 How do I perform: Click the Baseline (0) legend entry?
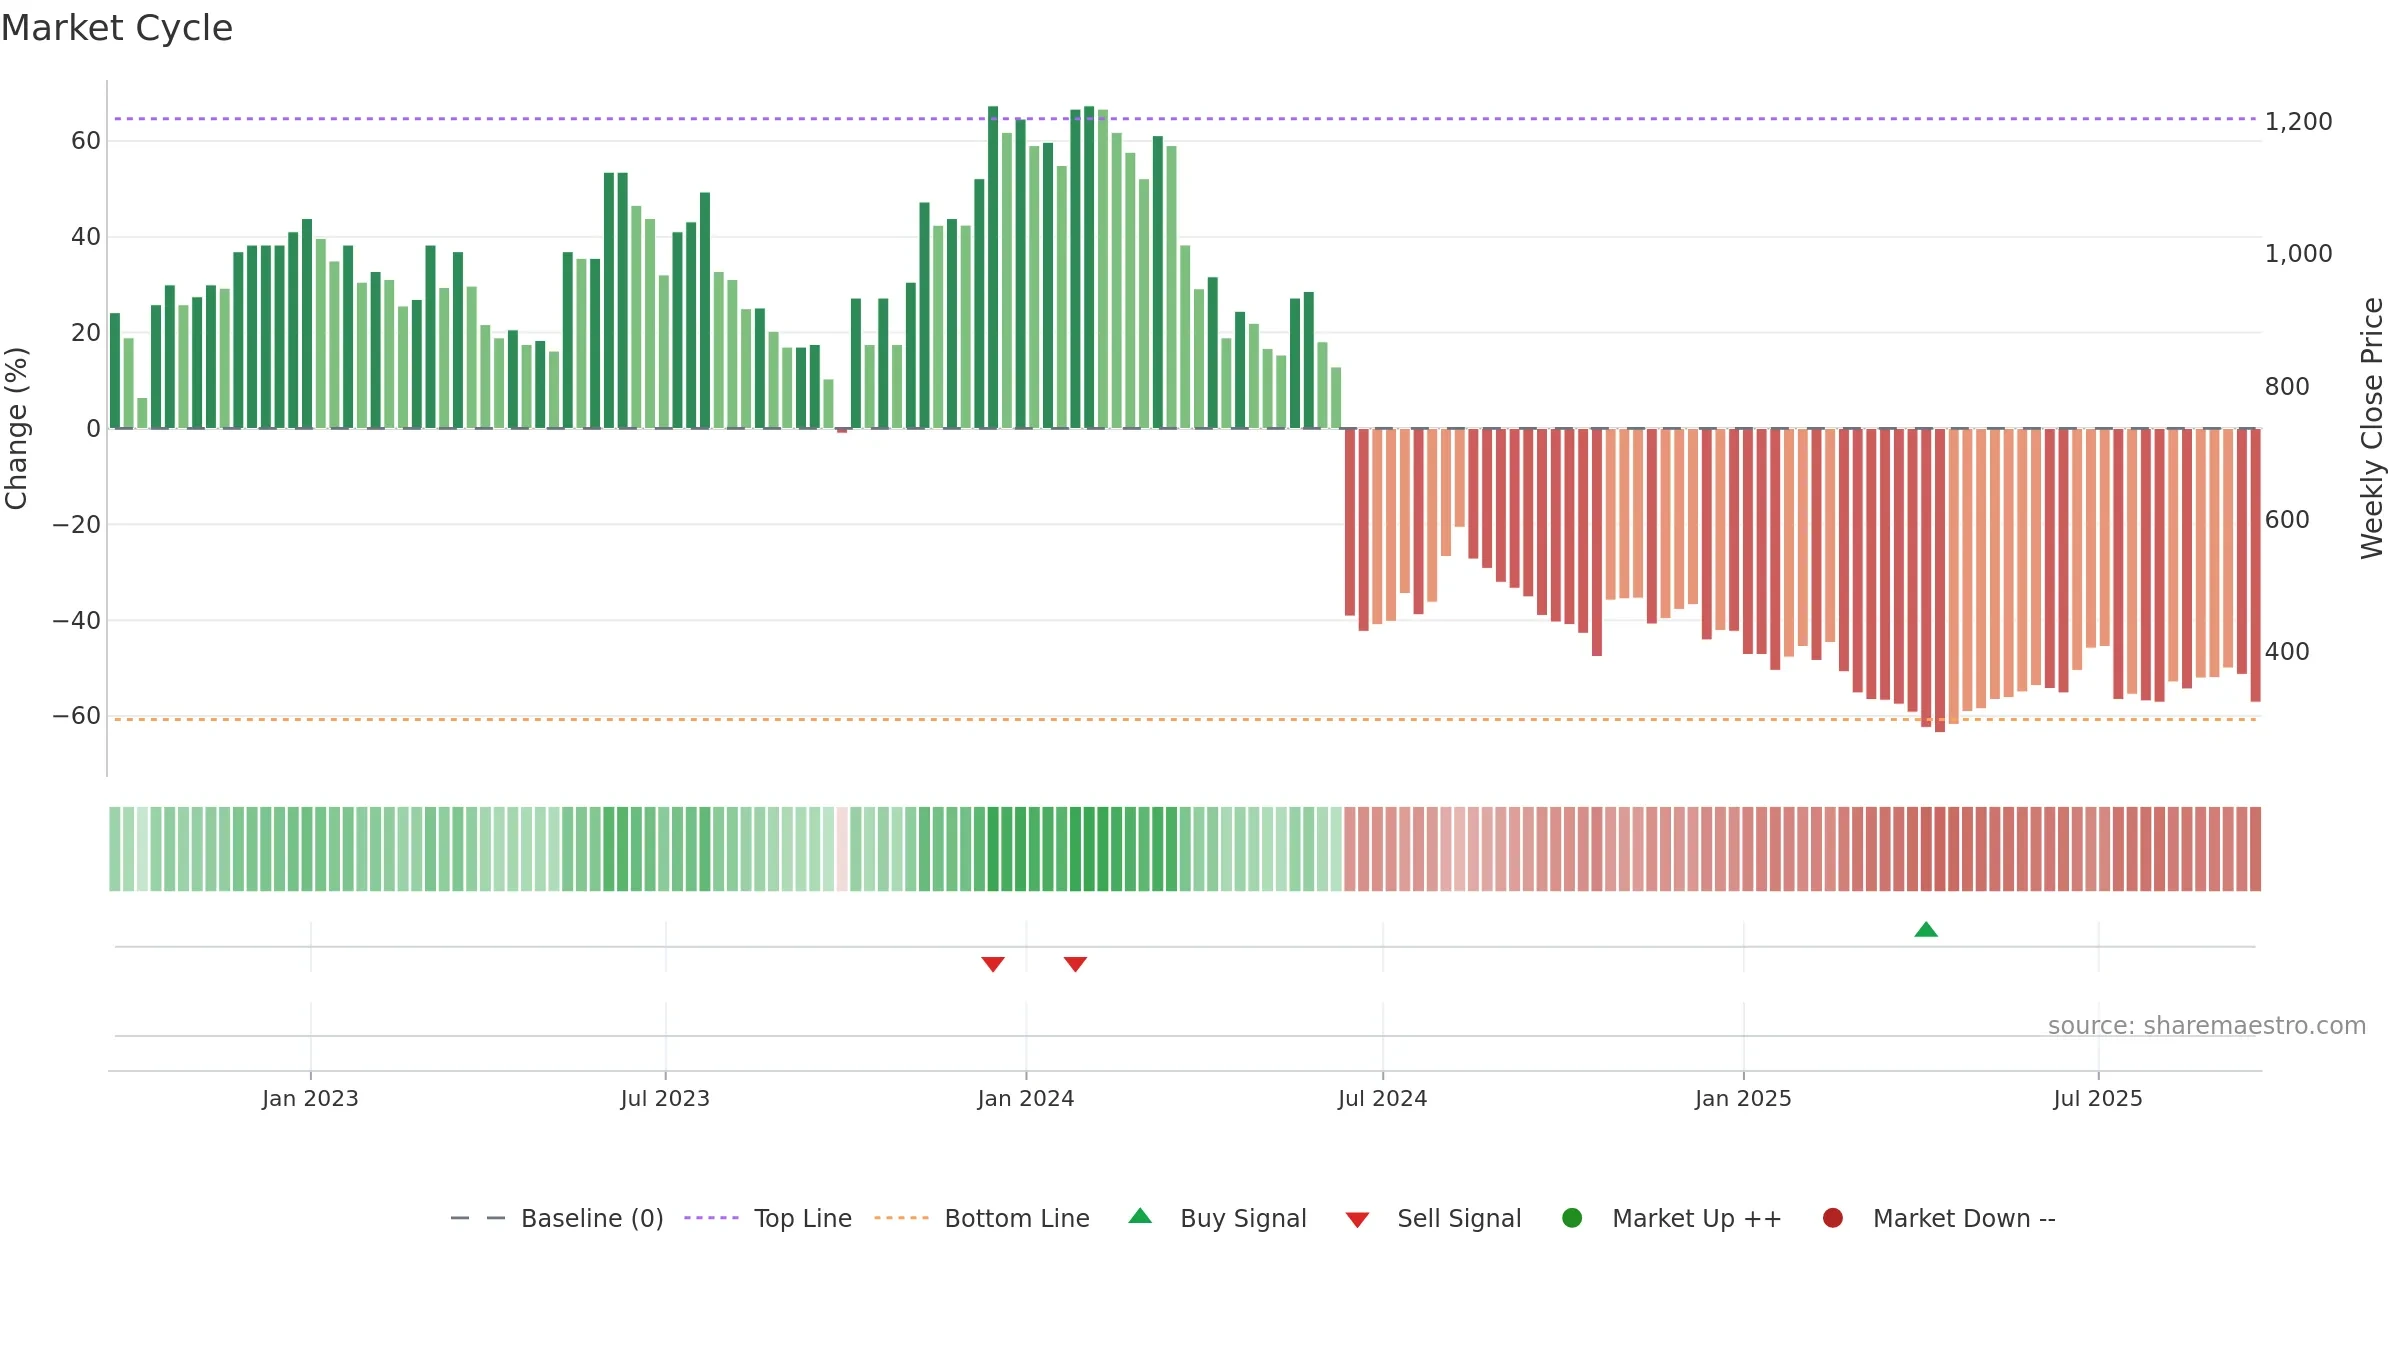[x=557, y=1218]
